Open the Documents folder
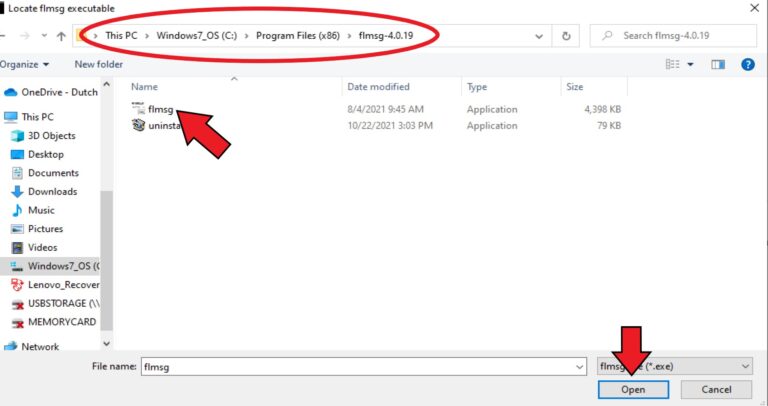 click(45, 173)
